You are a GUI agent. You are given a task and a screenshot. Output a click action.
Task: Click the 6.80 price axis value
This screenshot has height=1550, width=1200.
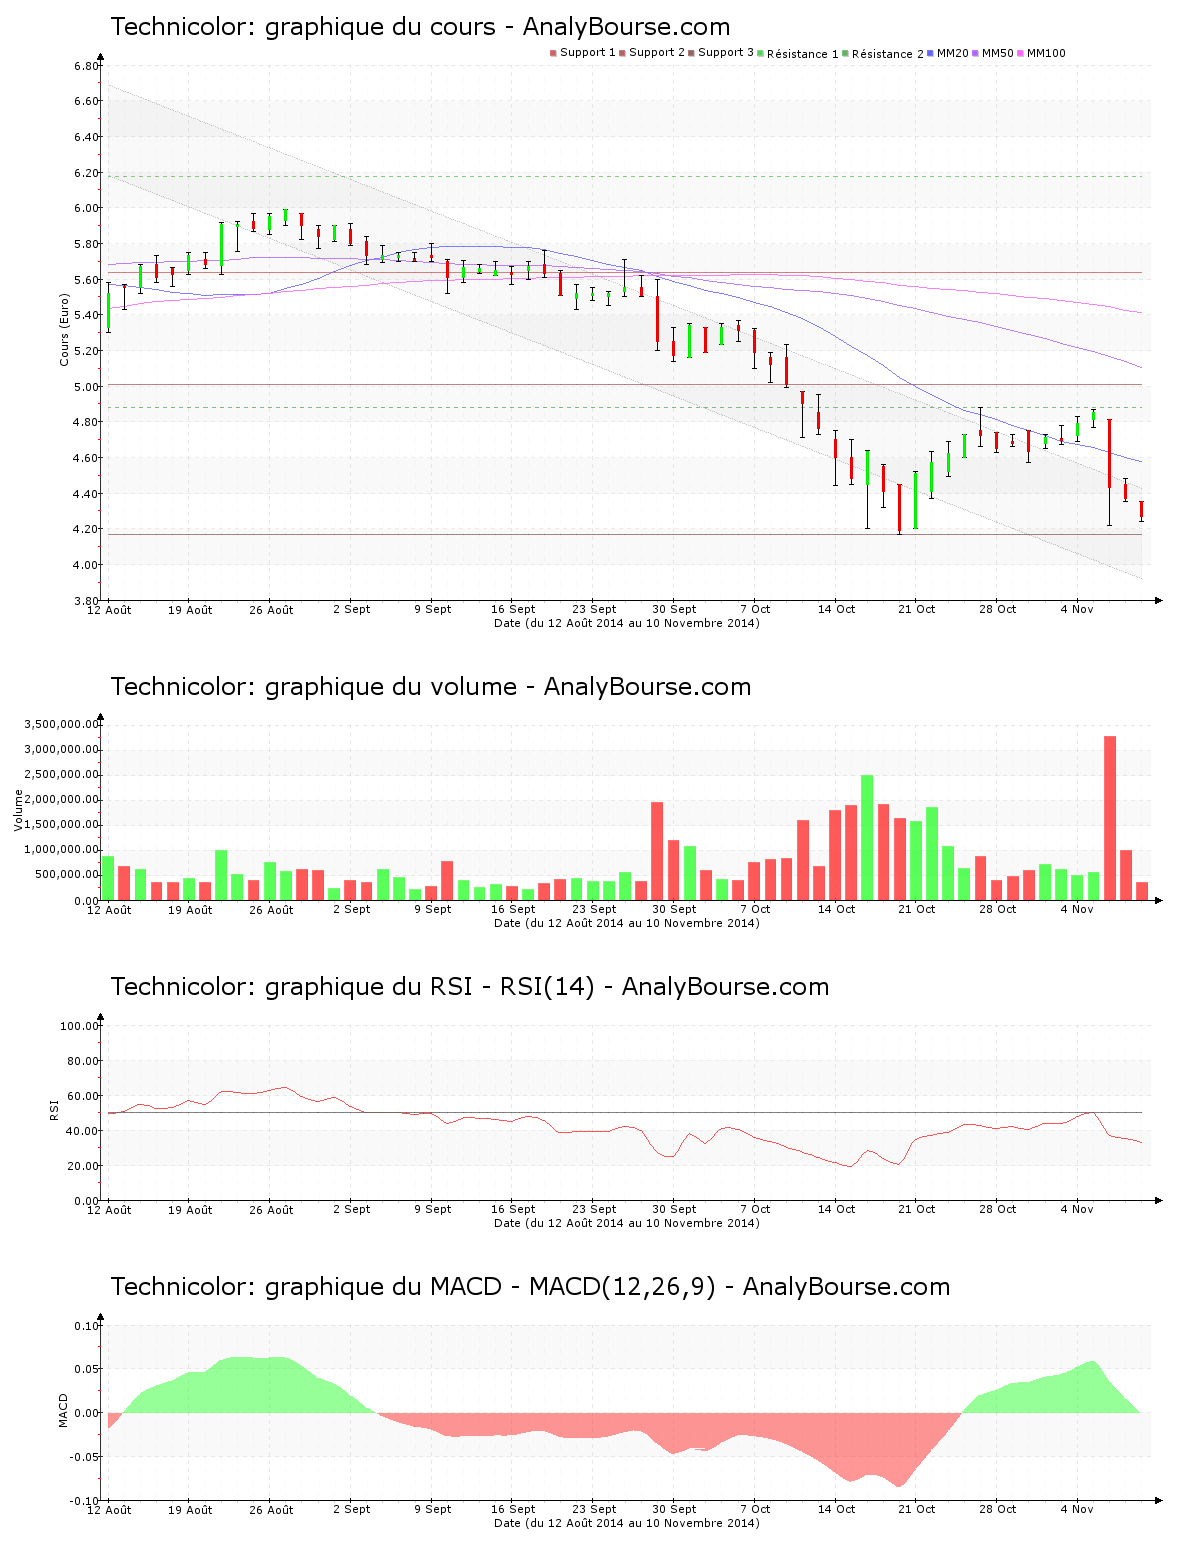point(86,66)
